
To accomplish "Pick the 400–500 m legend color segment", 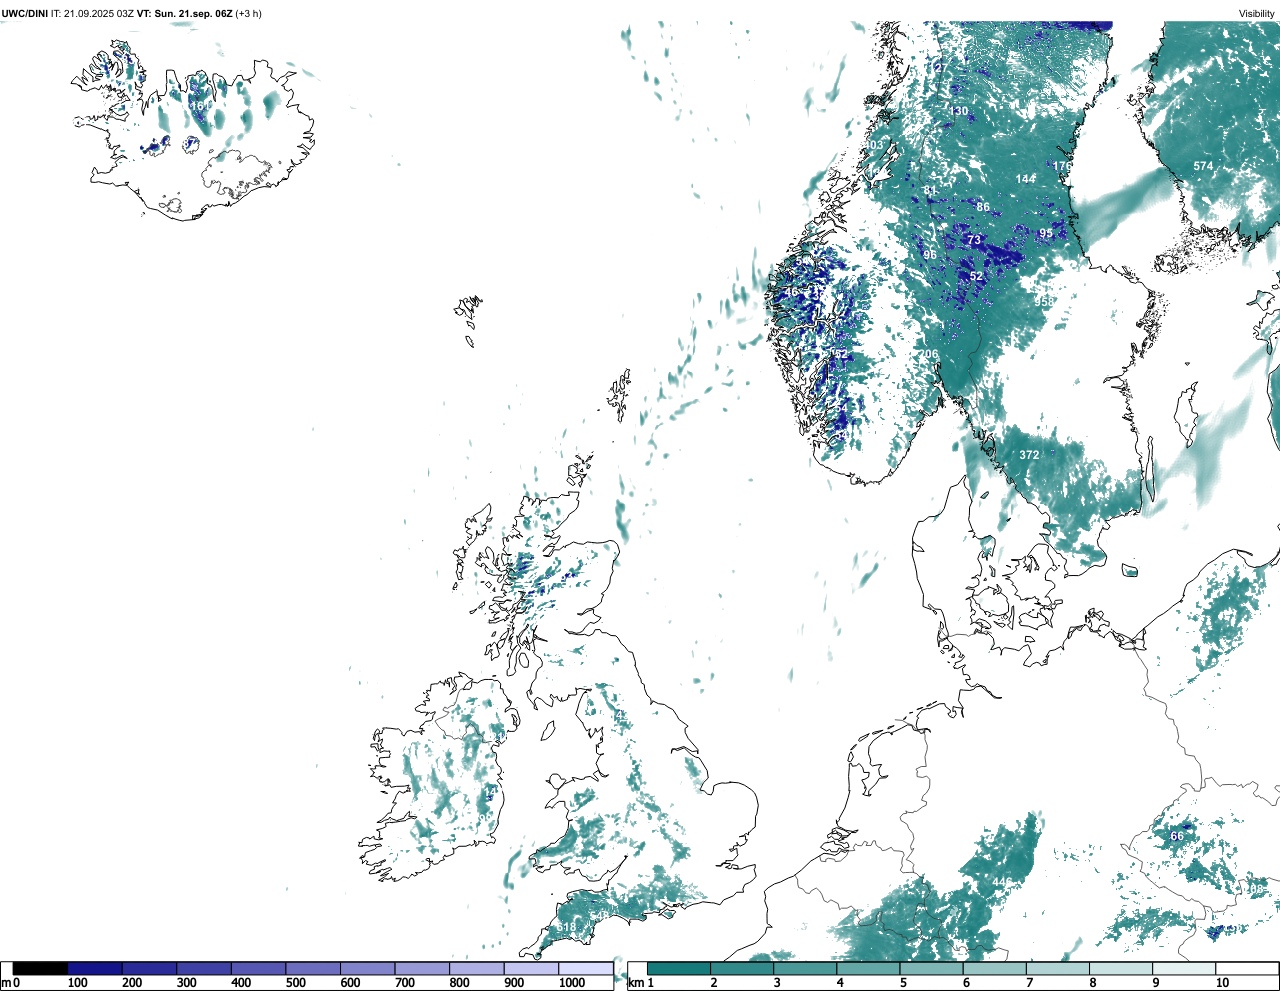I will [258, 968].
